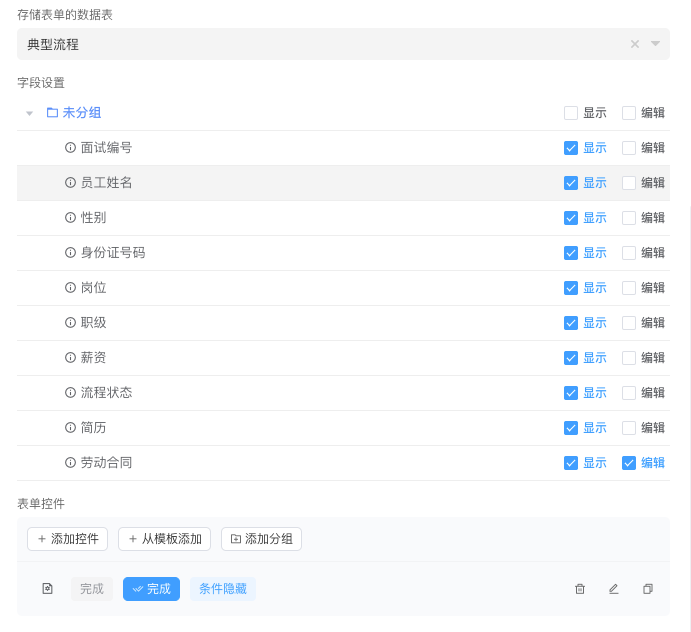Click info icon next to 面试编号
691x632 pixels.
70,148
